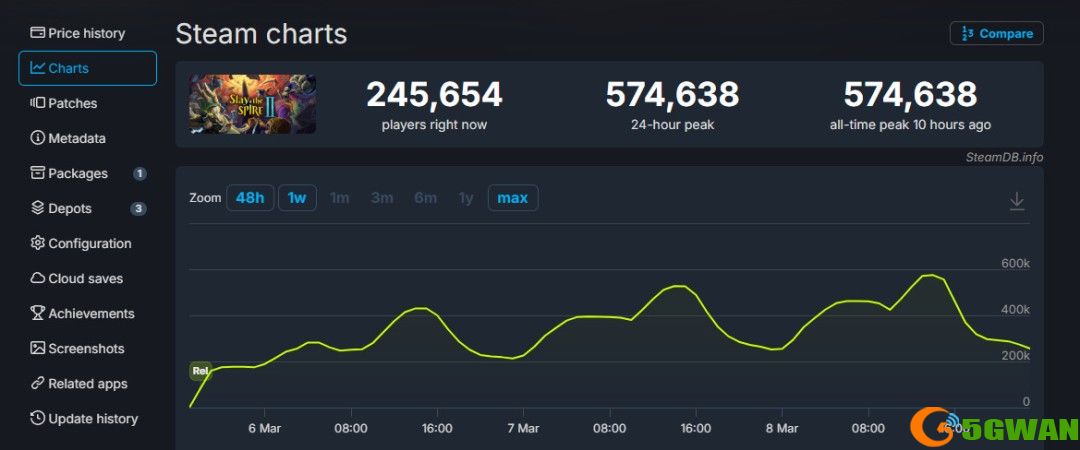The height and width of the screenshot is (450, 1080).
Task: Click the Patches icon
Action: [38, 103]
